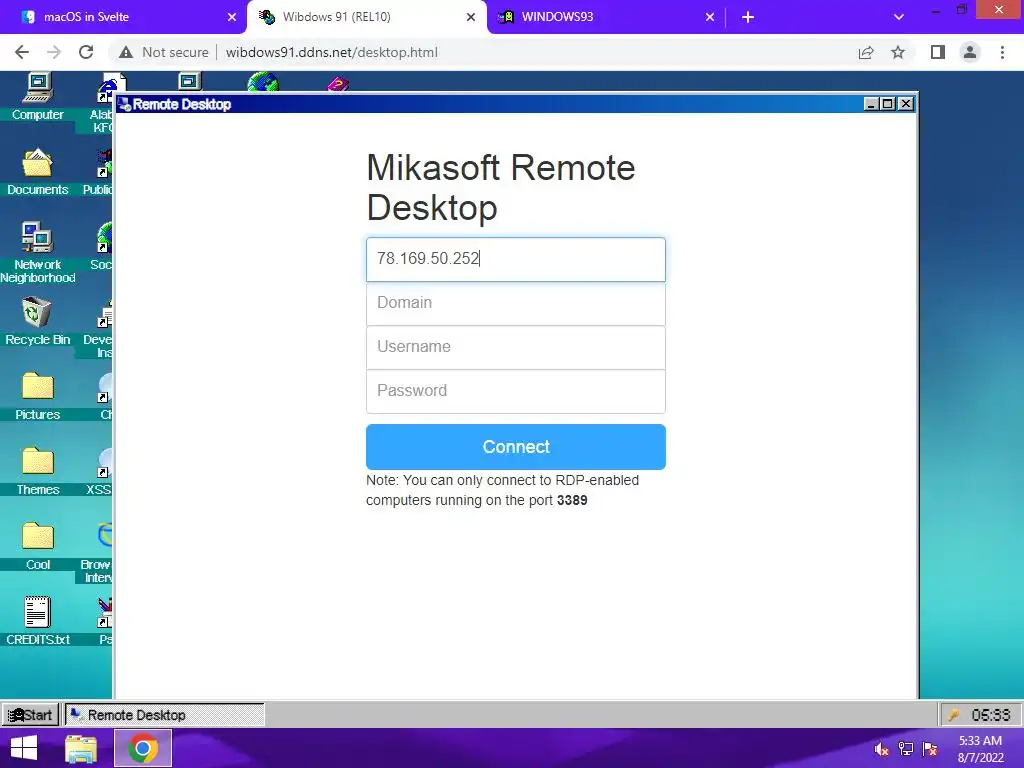Share this page icon
Image resolution: width=1024 pixels, height=768 pixels.
pos(866,52)
